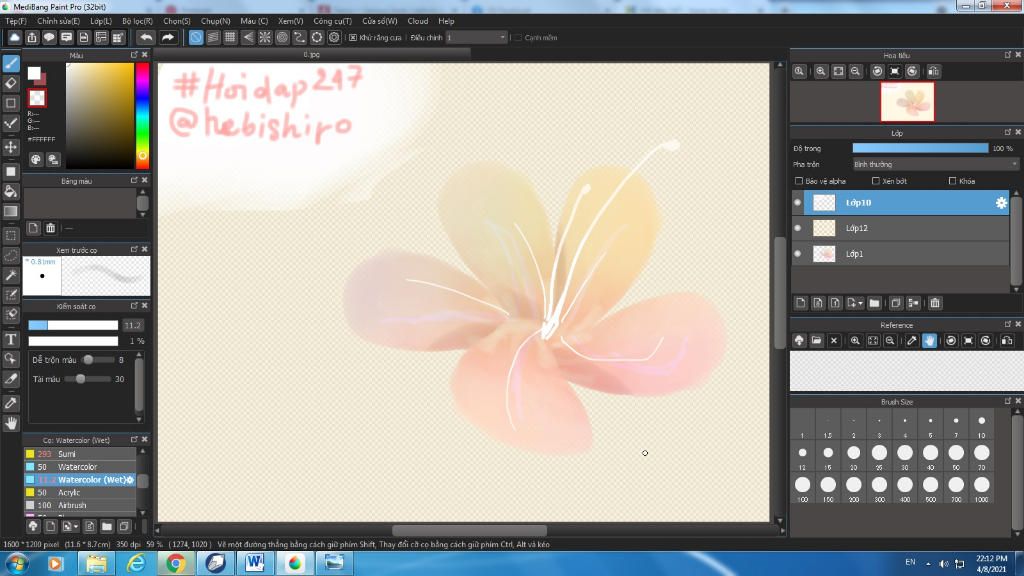
Task: Adjust the Độ trong opacity slider
Action: pyautogui.click(x=920, y=148)
